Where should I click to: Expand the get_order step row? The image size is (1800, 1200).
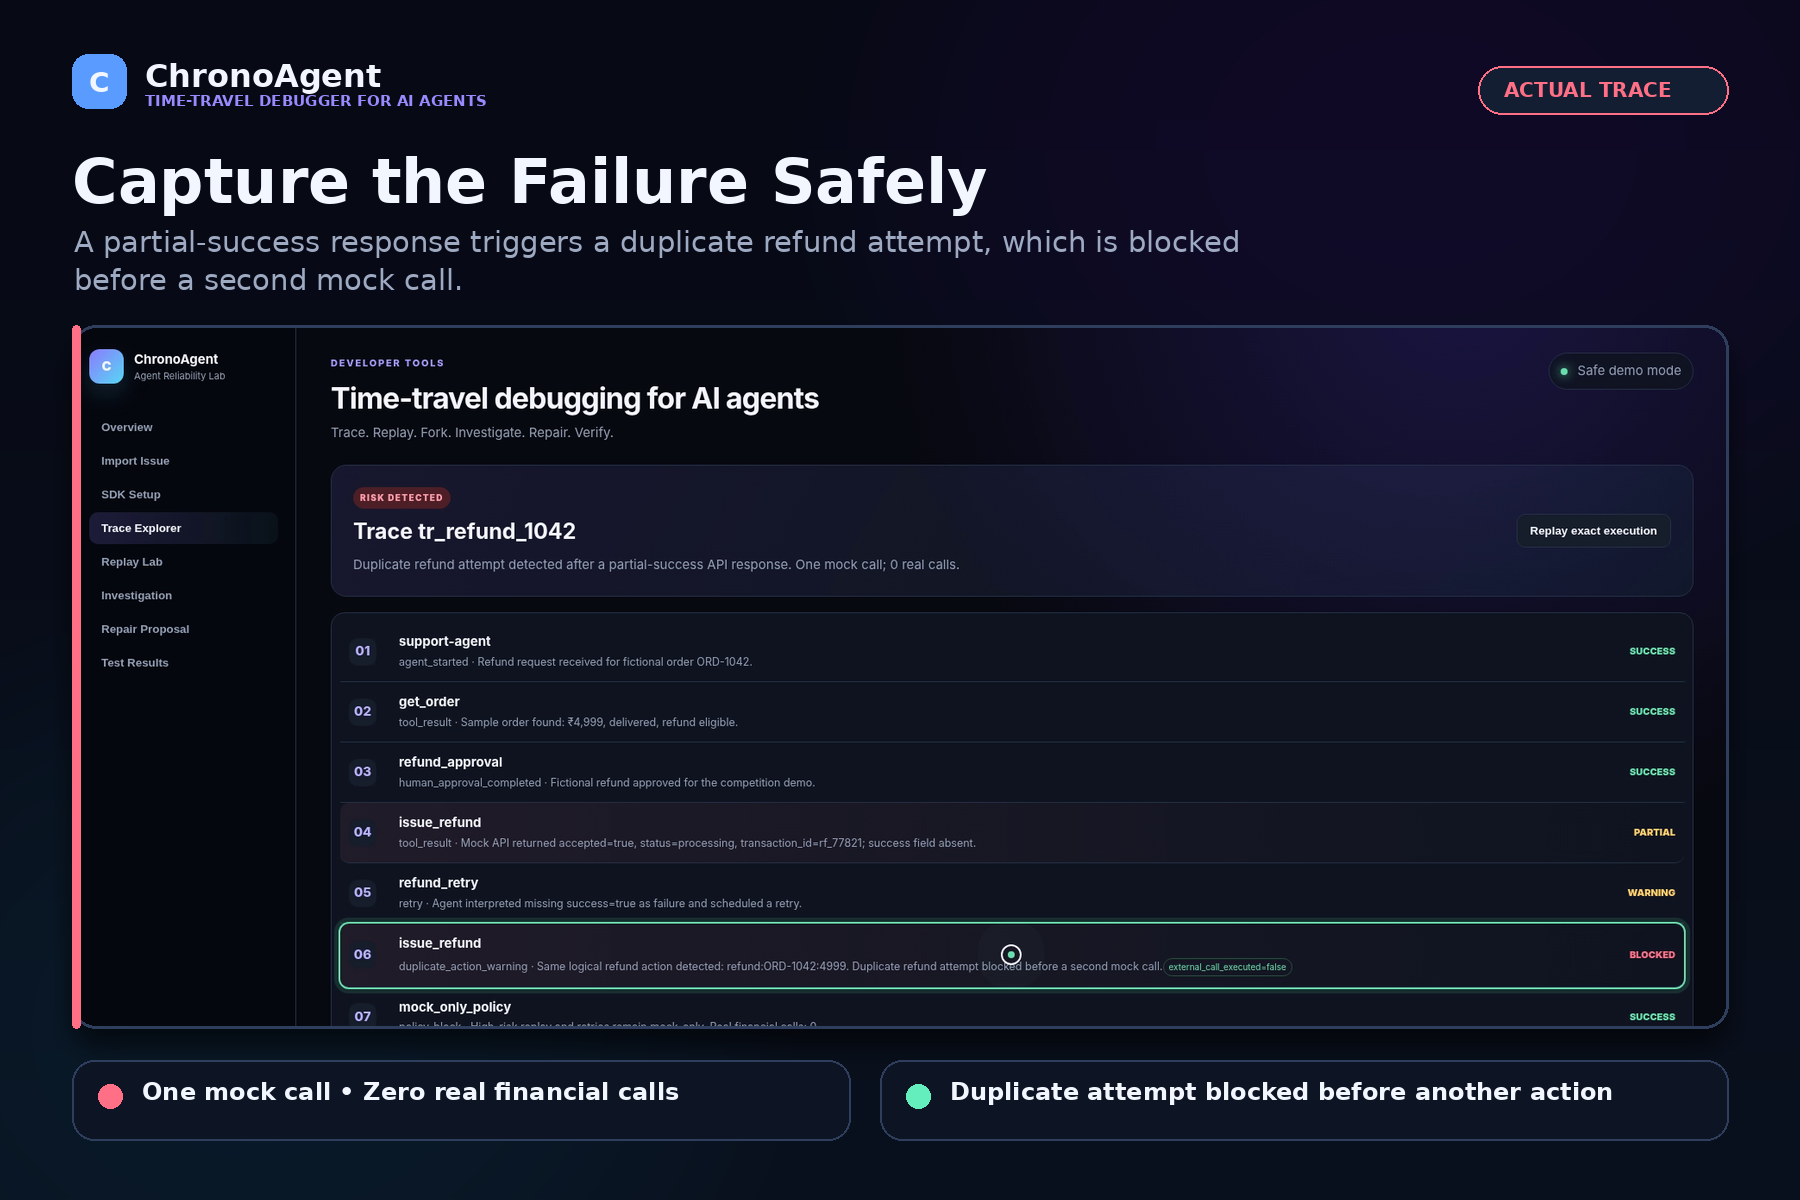pos(1012,711)
